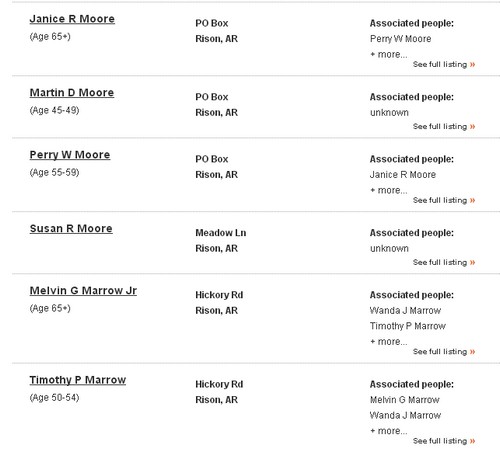Click See full listing for Janice R Moore

click(444, 64)
